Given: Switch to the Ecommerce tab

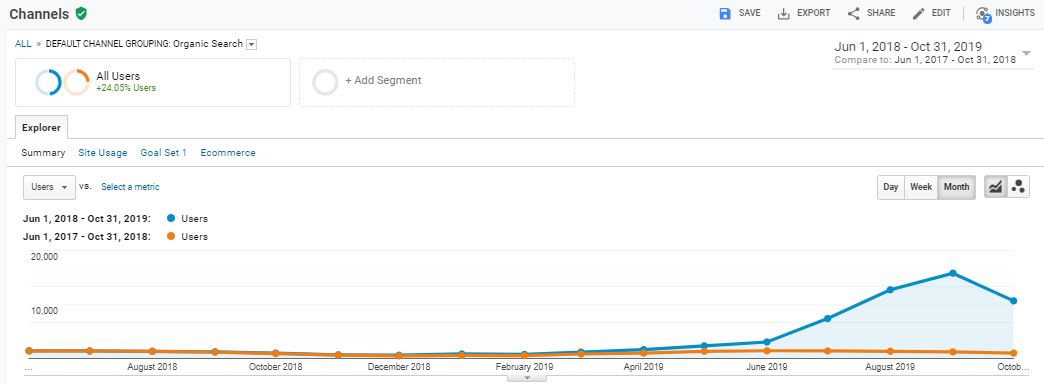Looking at the screenshot, I should (228, 152).
